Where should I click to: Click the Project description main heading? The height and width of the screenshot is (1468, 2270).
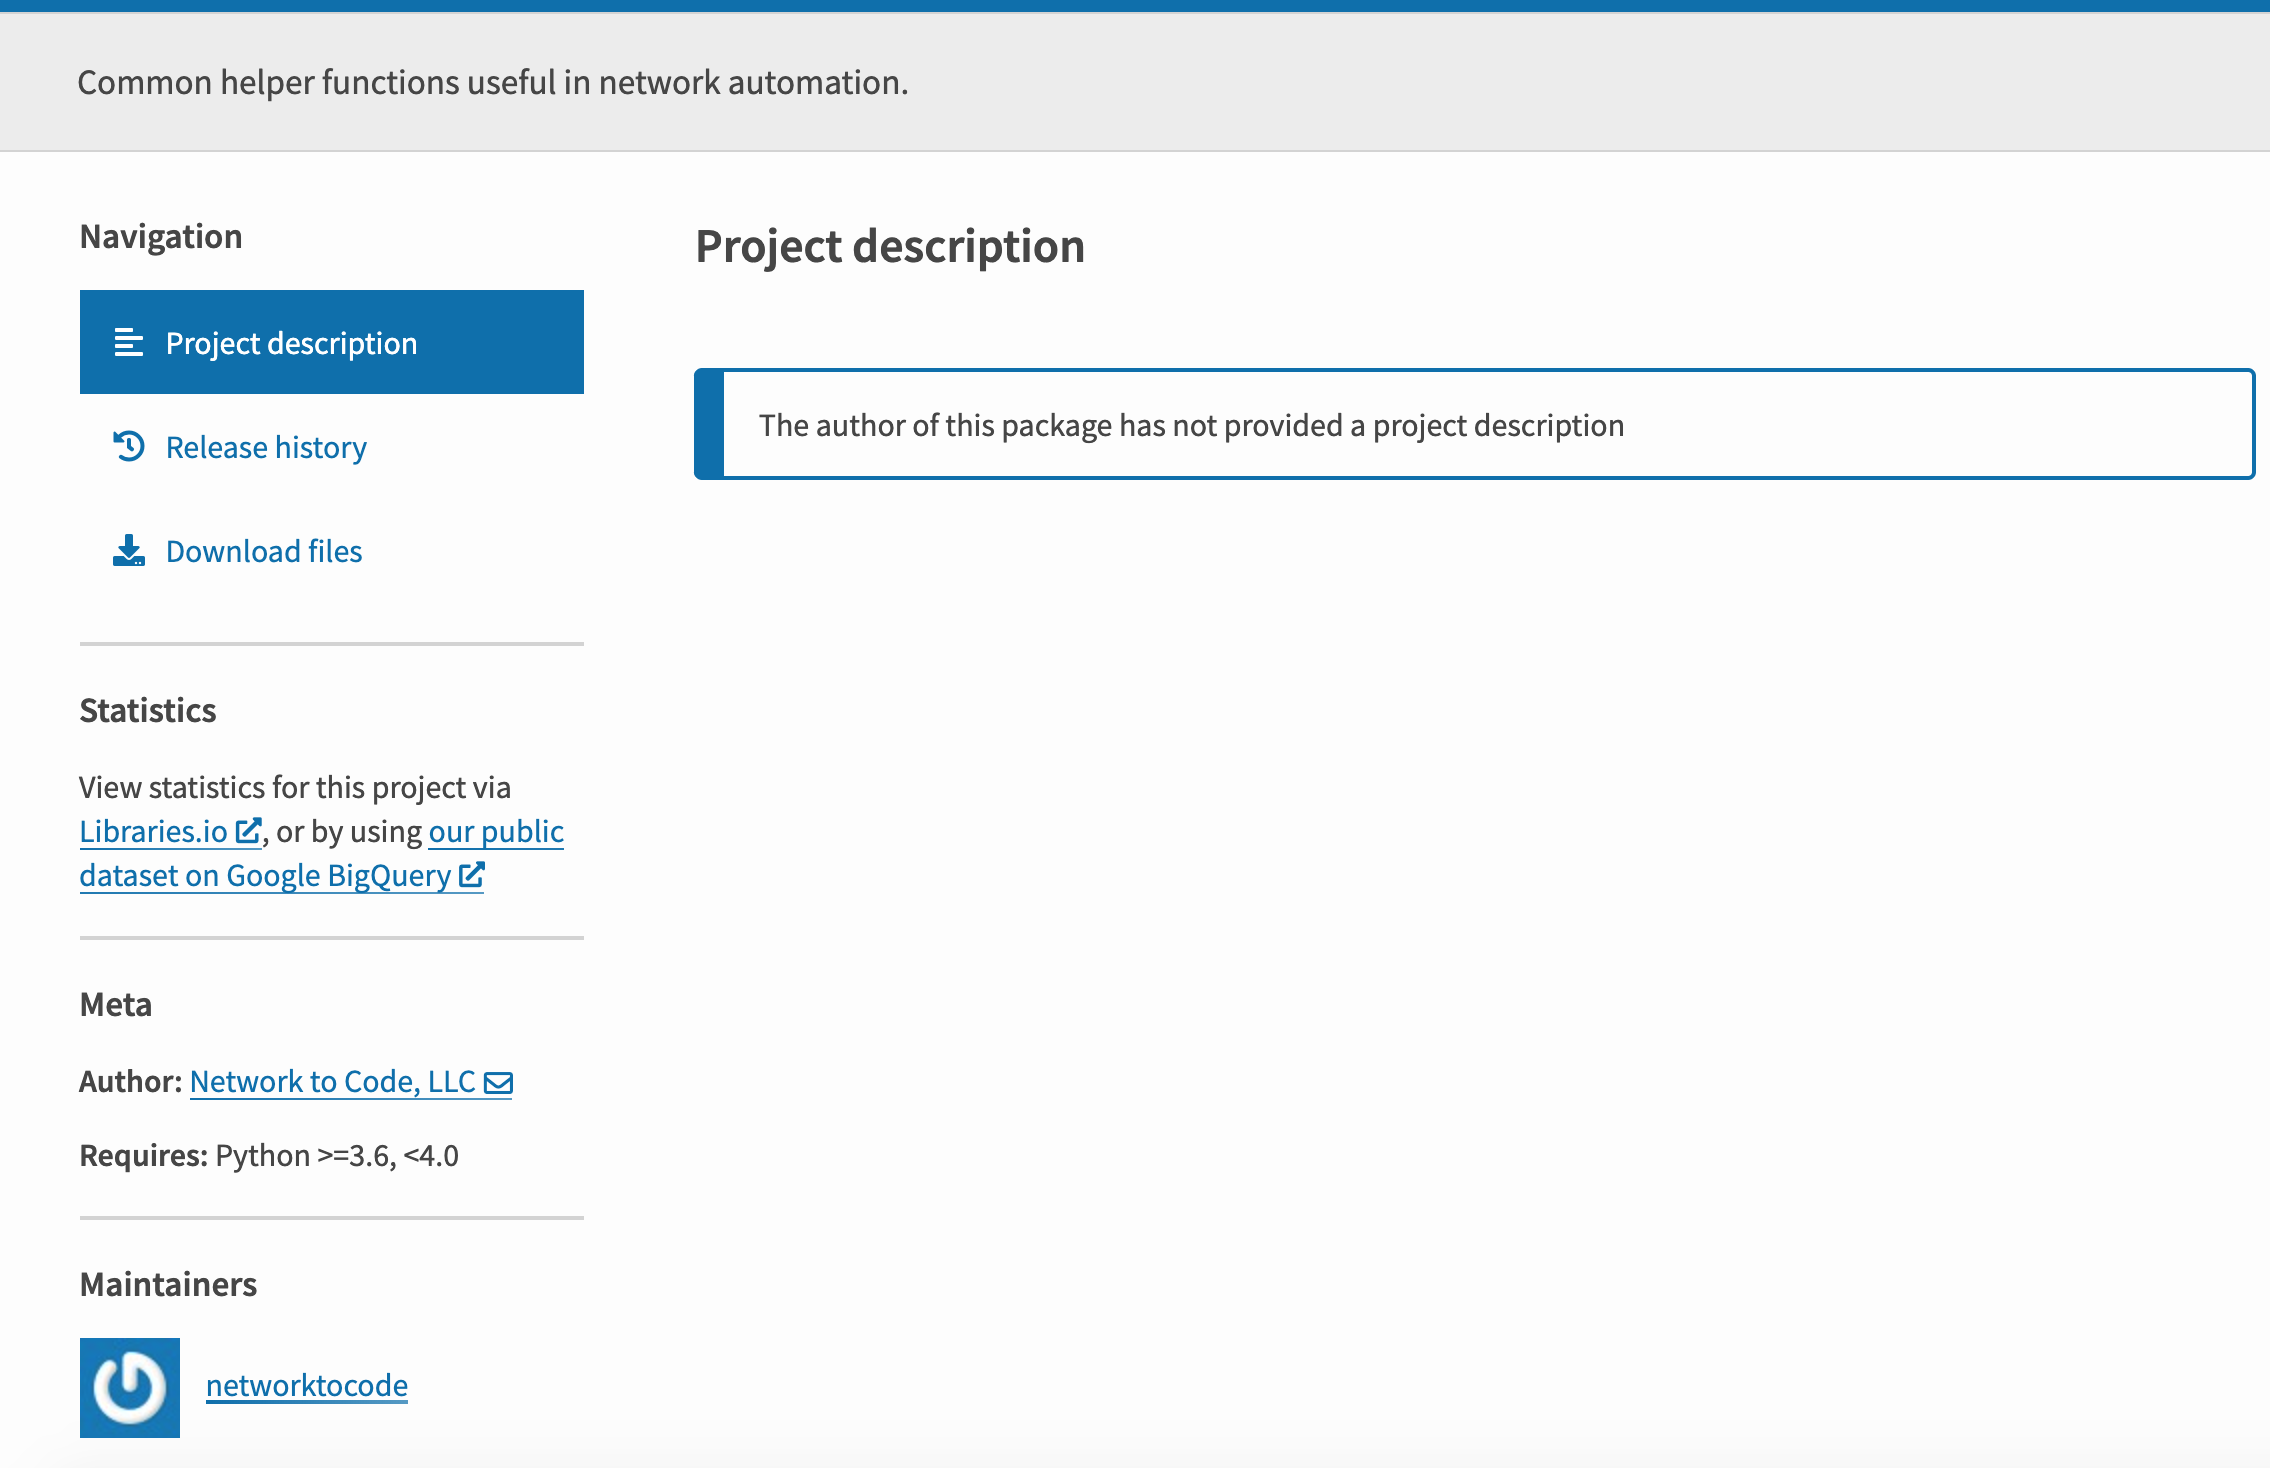click(x=890, y=246)
